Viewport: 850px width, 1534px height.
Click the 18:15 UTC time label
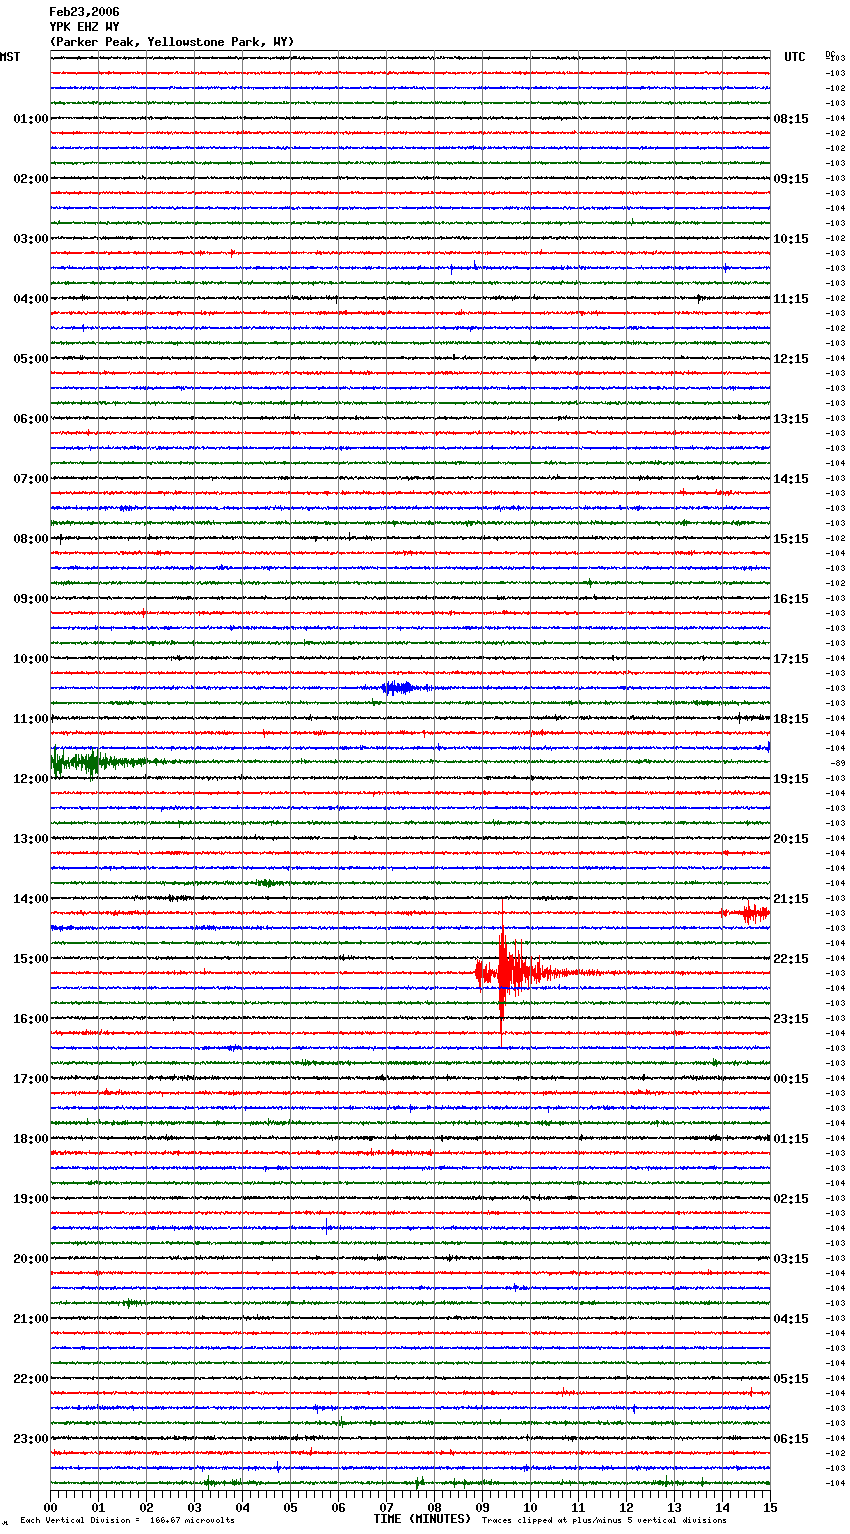[x=791, y=719]
